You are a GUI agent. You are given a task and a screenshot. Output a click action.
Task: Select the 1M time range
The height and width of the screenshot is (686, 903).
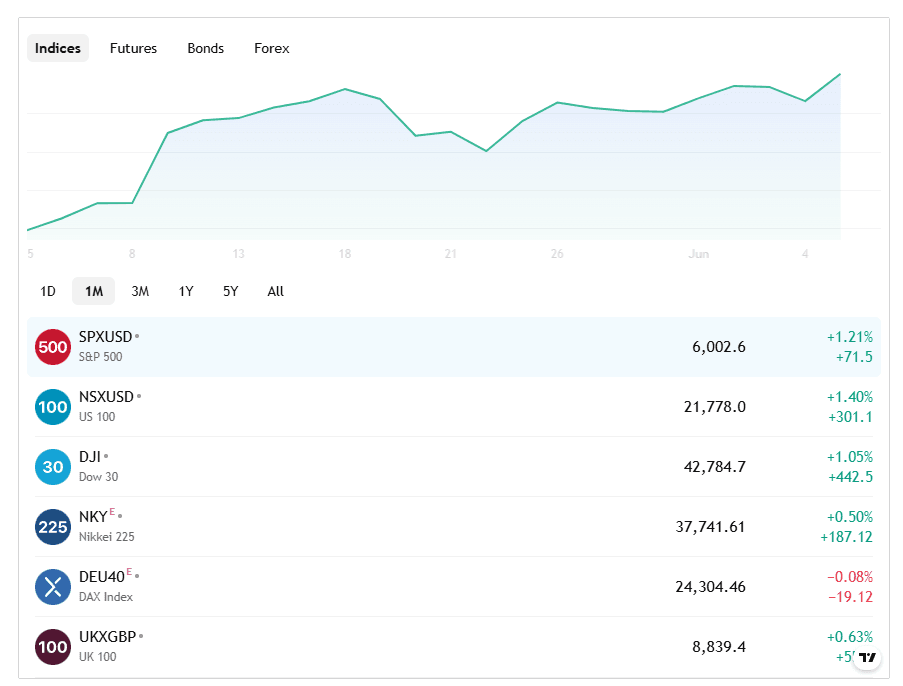click(94, 291)
